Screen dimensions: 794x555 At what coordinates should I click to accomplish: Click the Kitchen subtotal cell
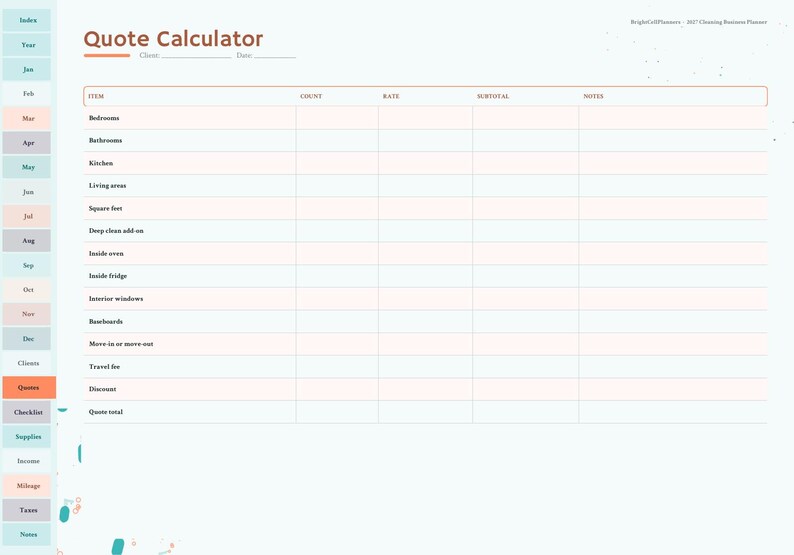[526, 163]
